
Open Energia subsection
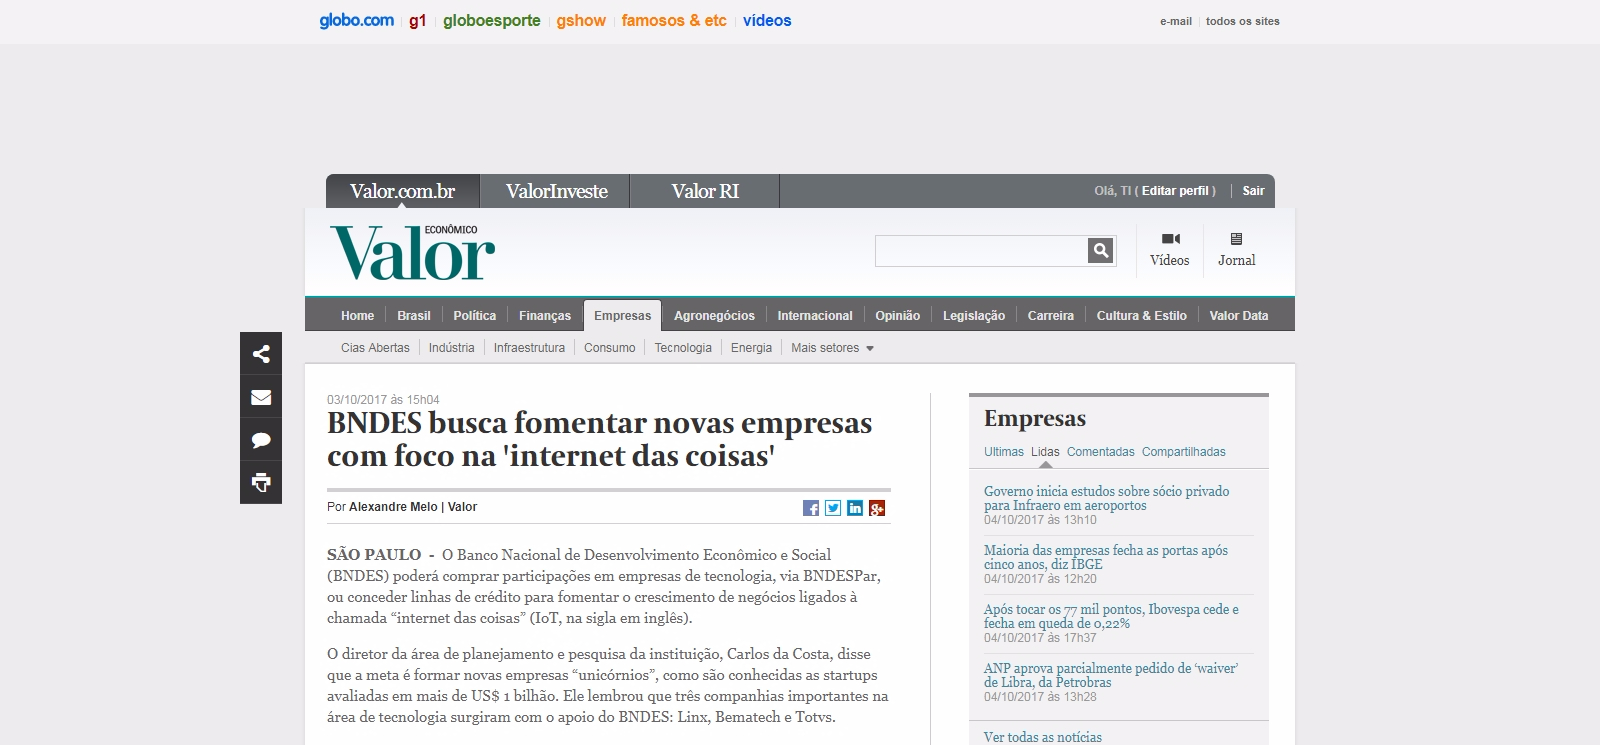pyautogui.click(x=751, y=348)
